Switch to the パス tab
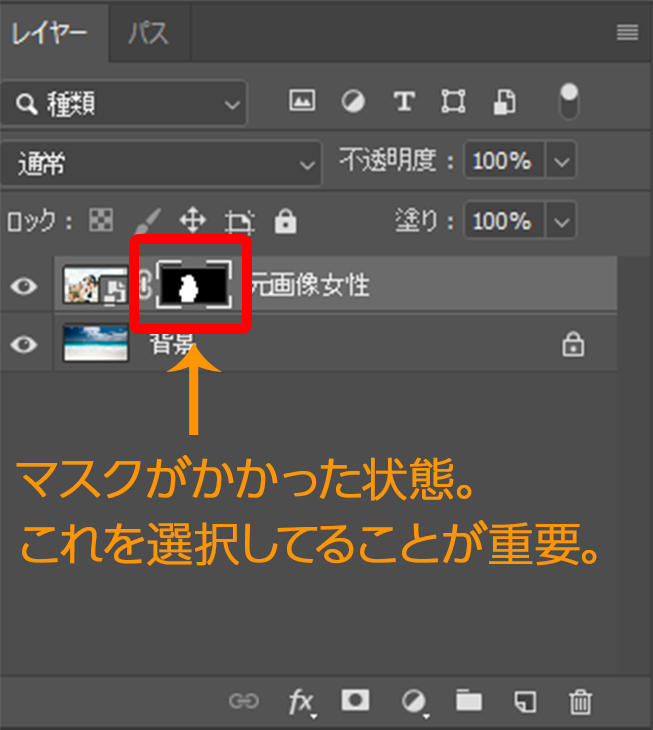Screen dimensions: 653x730 click(148, 32)
